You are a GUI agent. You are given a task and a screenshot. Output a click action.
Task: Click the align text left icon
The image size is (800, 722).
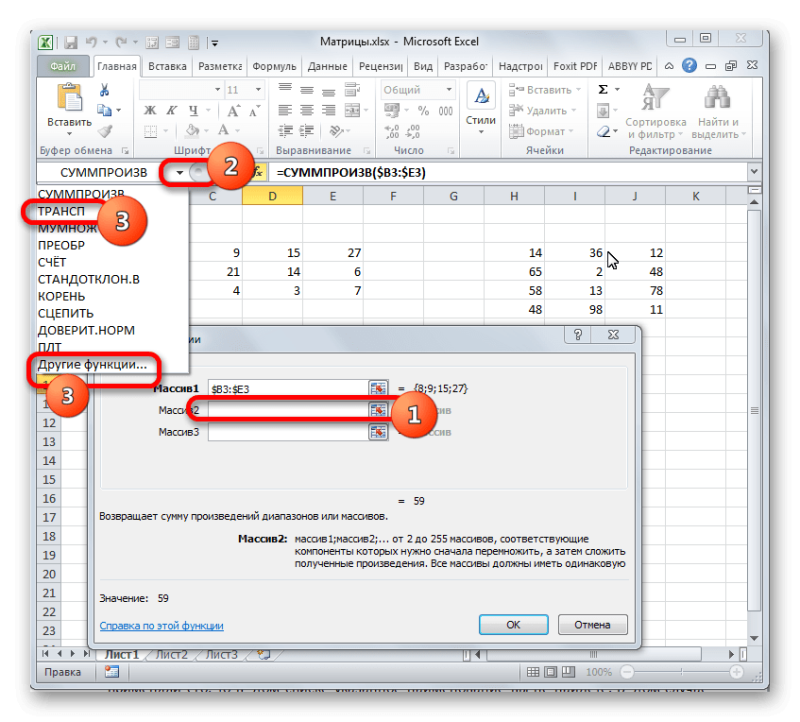(x=285, y=110)
